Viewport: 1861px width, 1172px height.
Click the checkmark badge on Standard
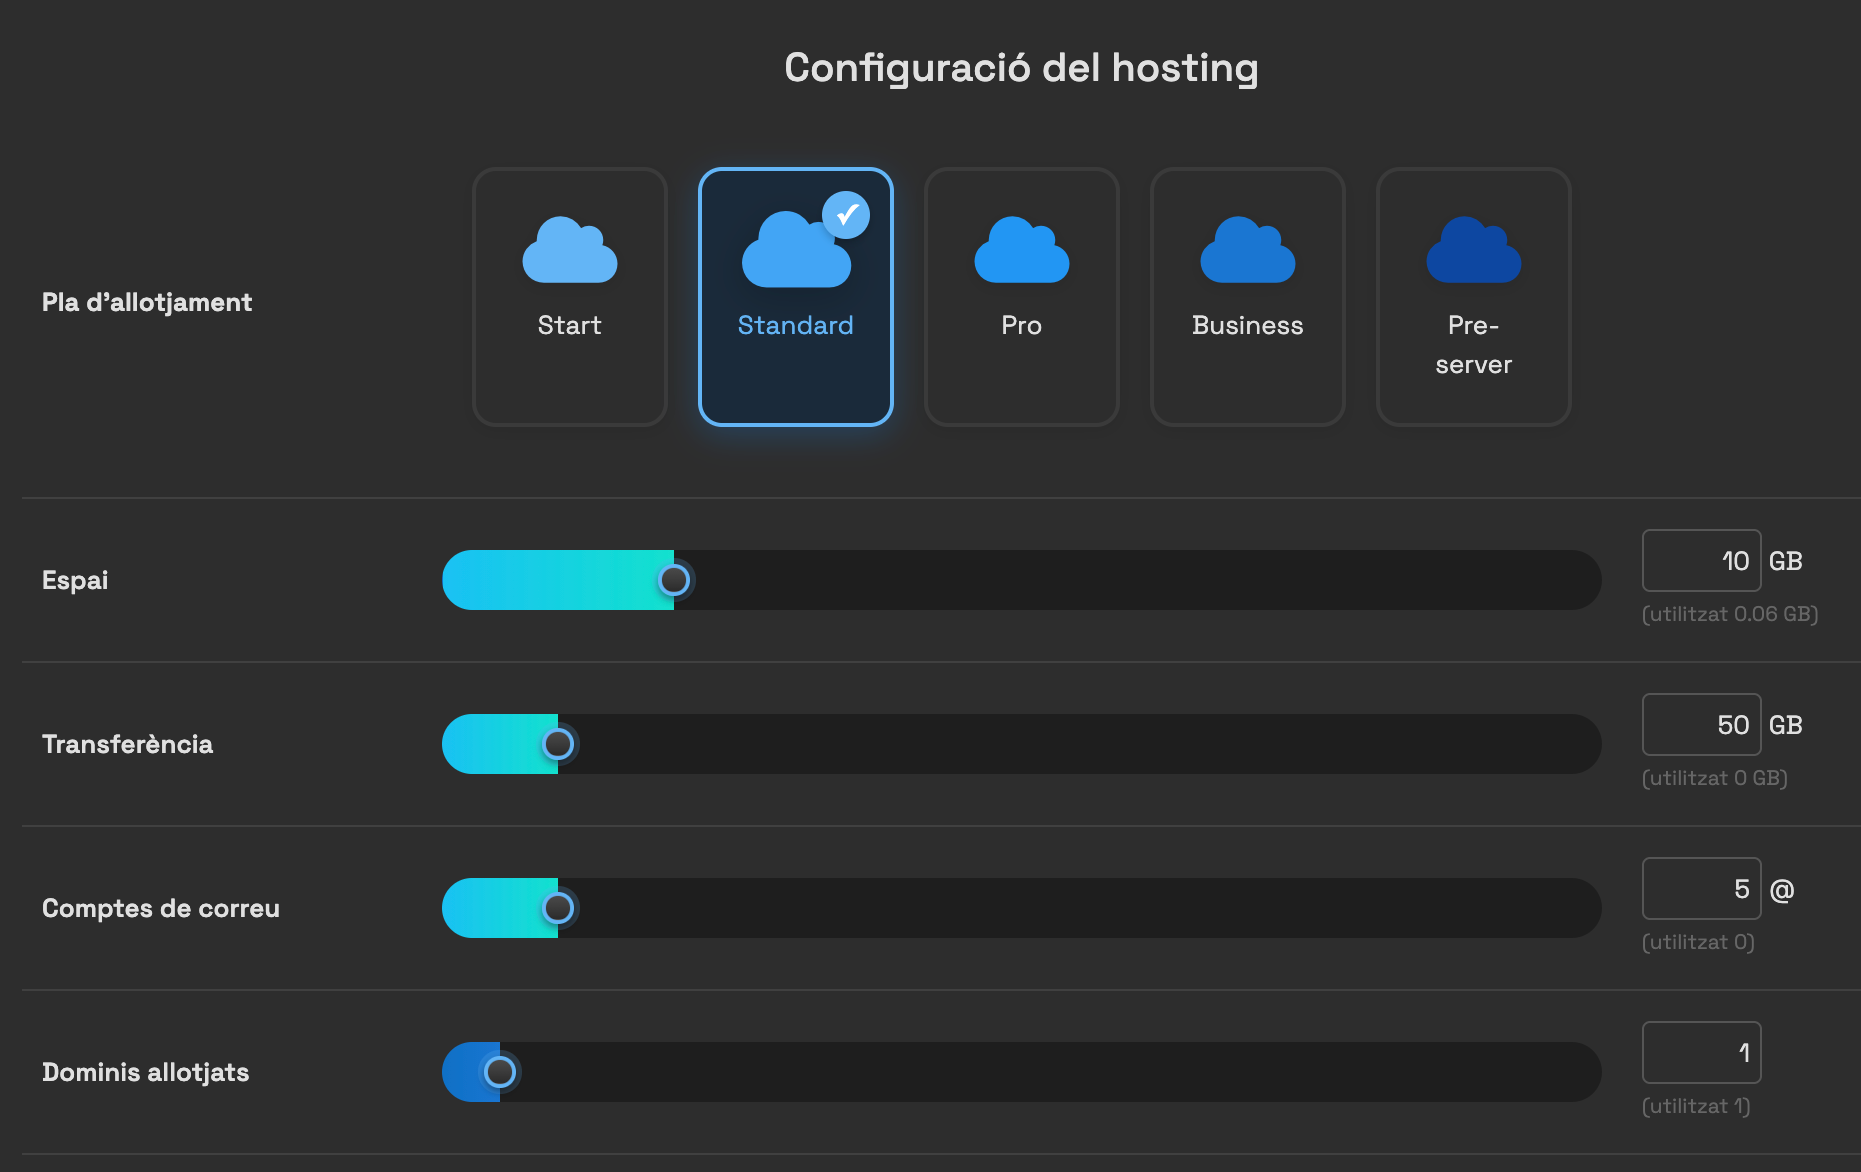(x=846, y=215)
